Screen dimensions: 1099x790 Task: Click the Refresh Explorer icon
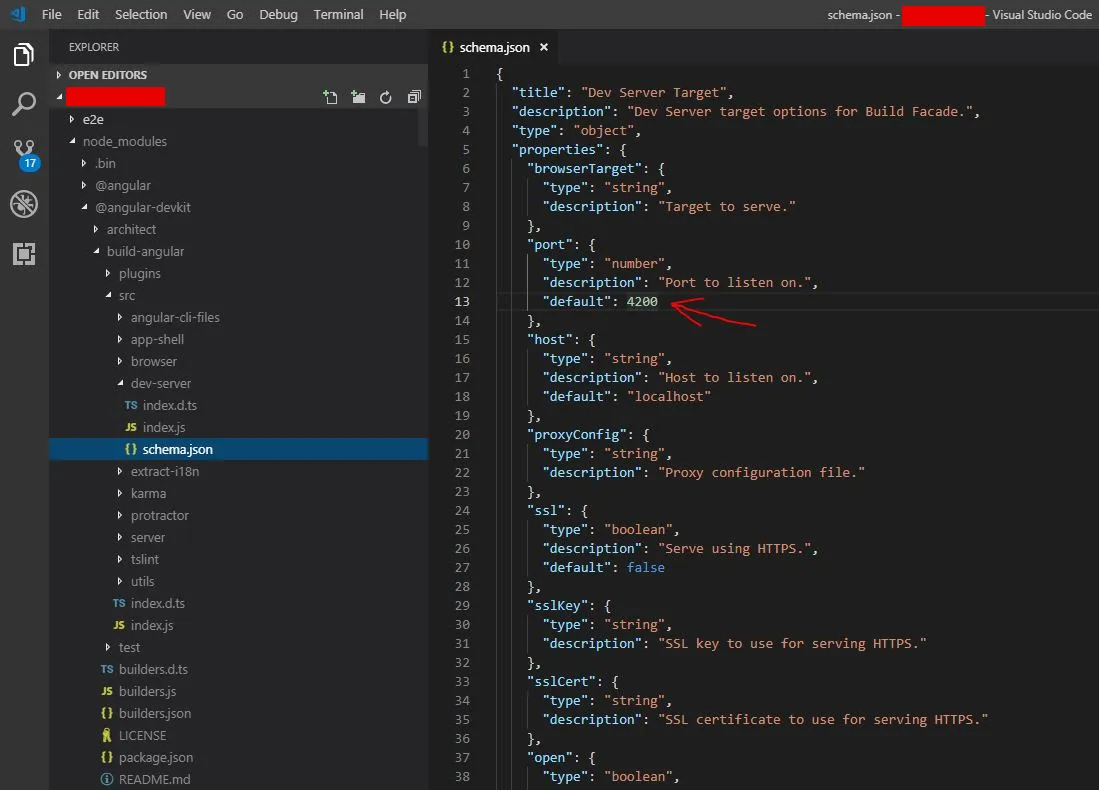coord(385,97)
